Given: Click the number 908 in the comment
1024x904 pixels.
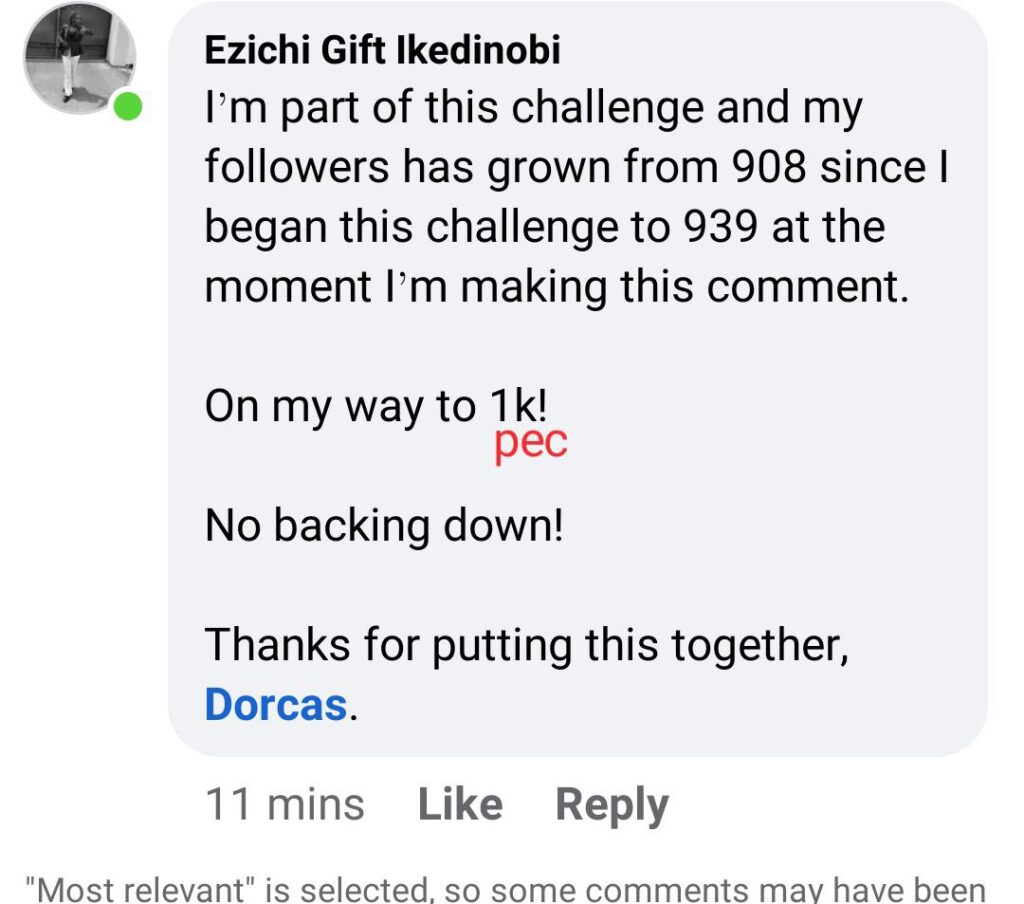Looking at the screenshot, I should (x=769, y=167).
